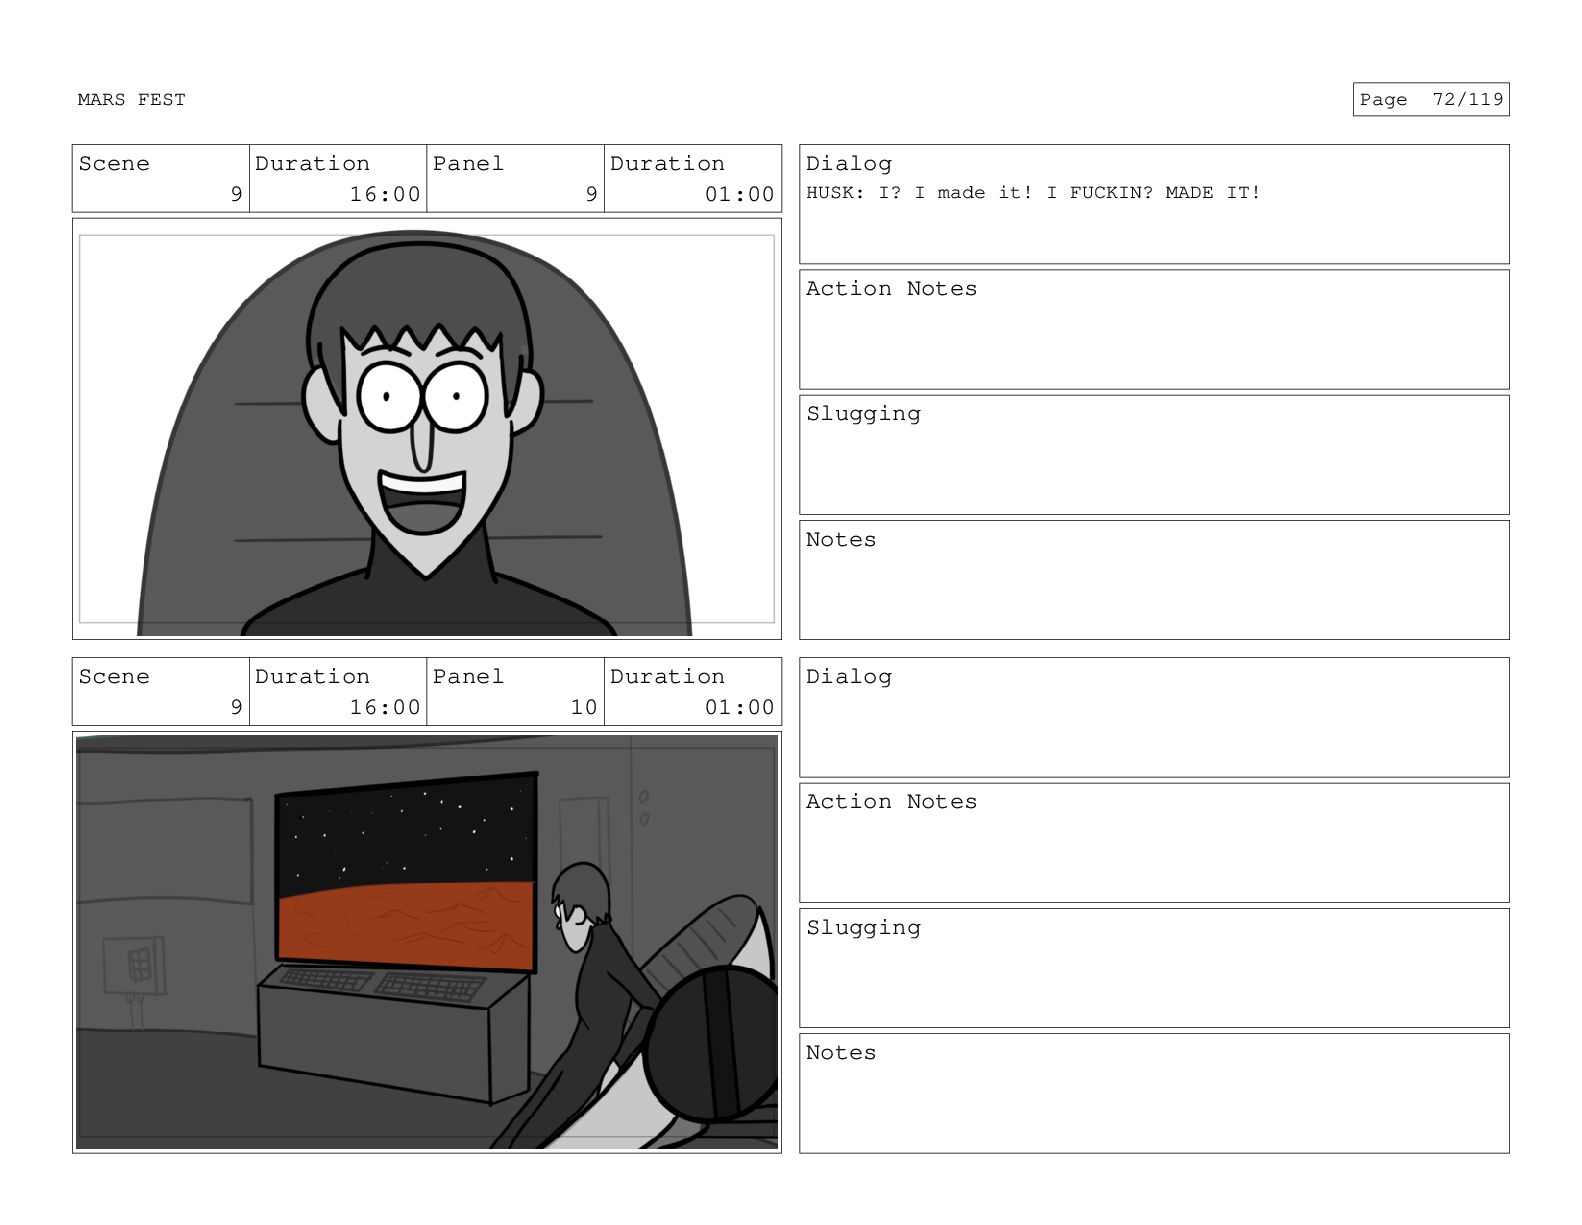Click the Page 72/119 indicator box
1582x1225 pixels.
pos(1430,100)
